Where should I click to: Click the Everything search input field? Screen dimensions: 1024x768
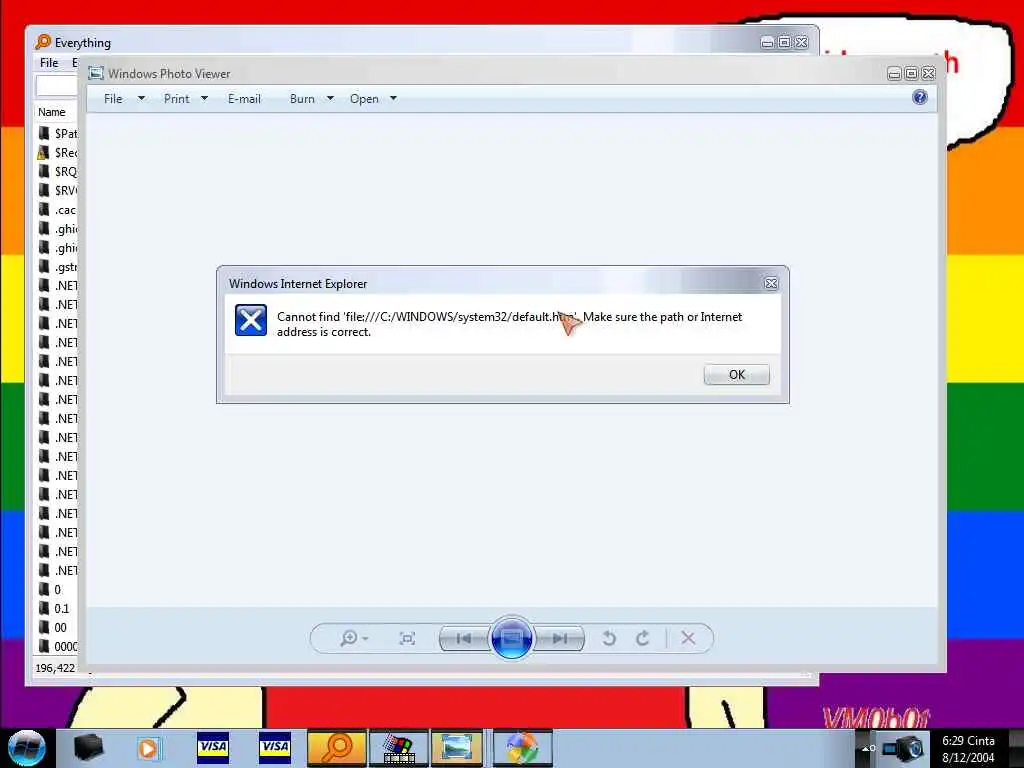point(57,86)
